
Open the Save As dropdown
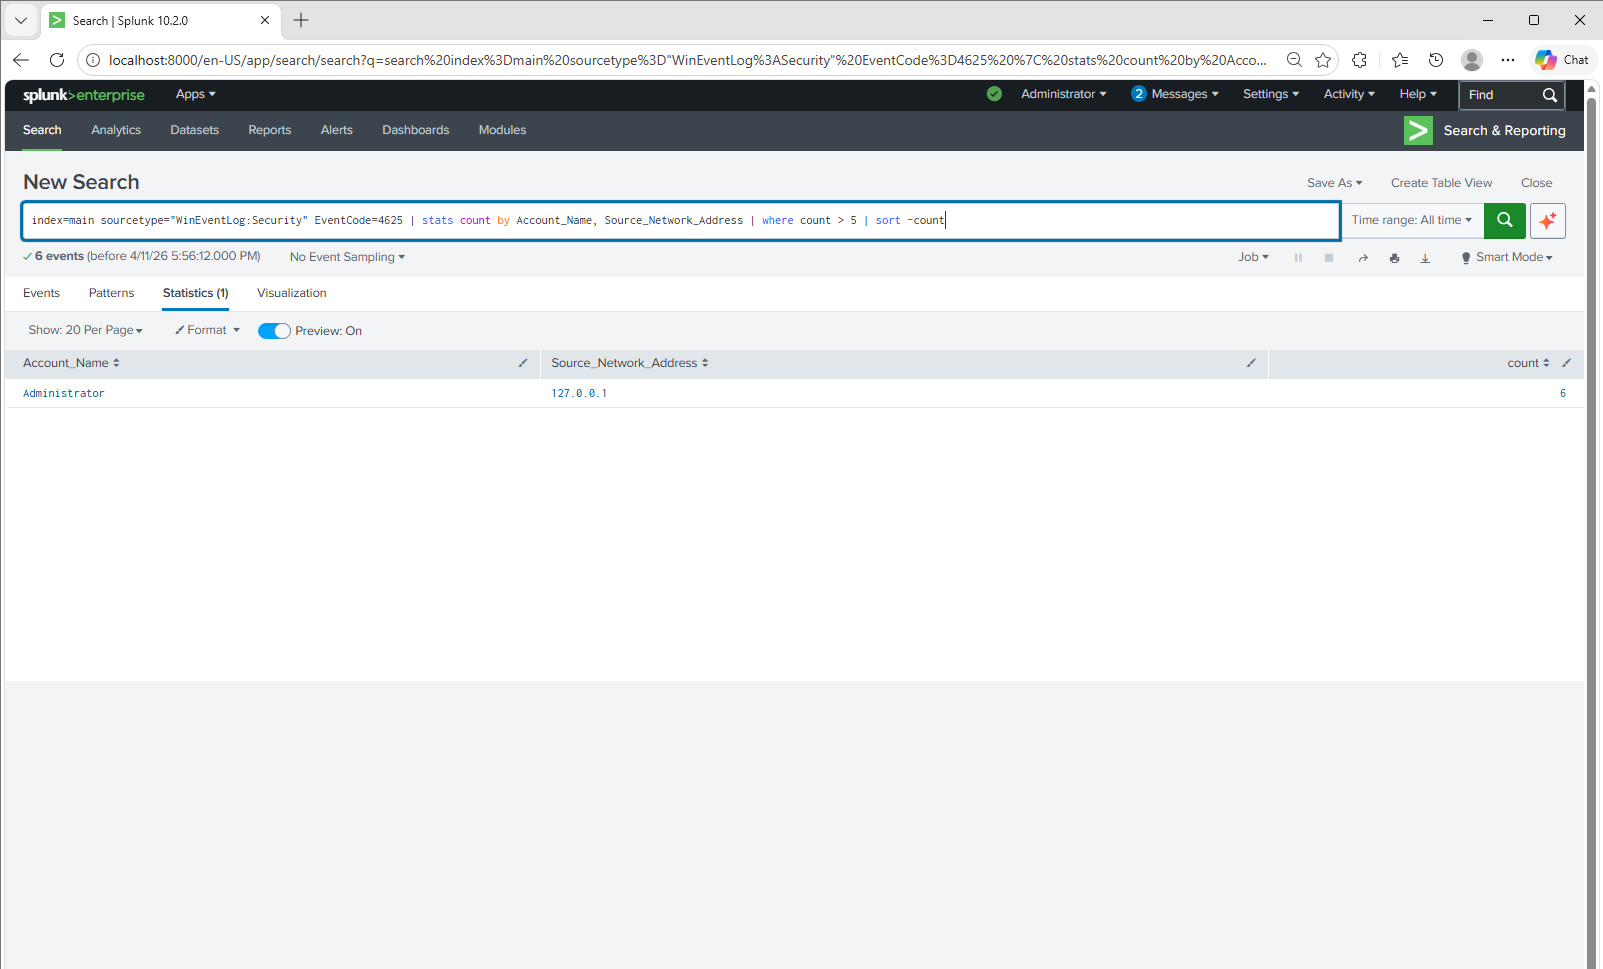pyautogui.click(x=1334, y=183)
